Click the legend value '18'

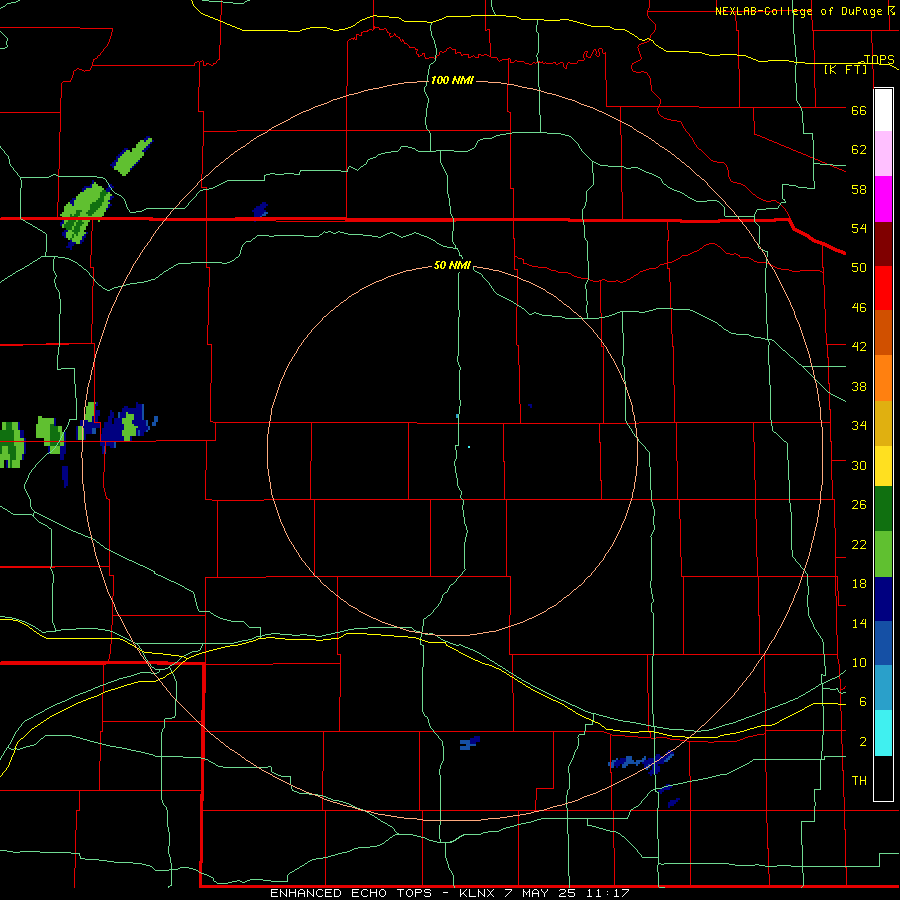(x=859, y=584)
